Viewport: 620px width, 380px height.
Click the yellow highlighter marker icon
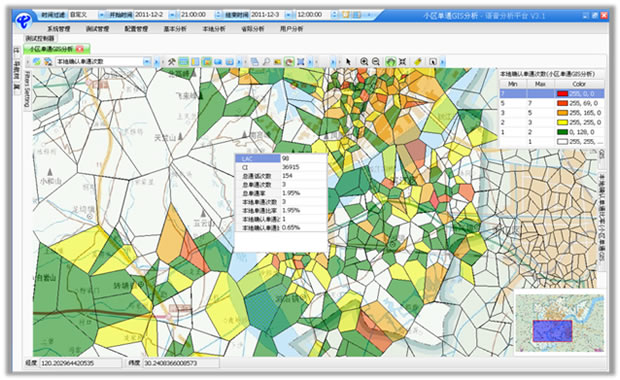click(x=418, y=61)
